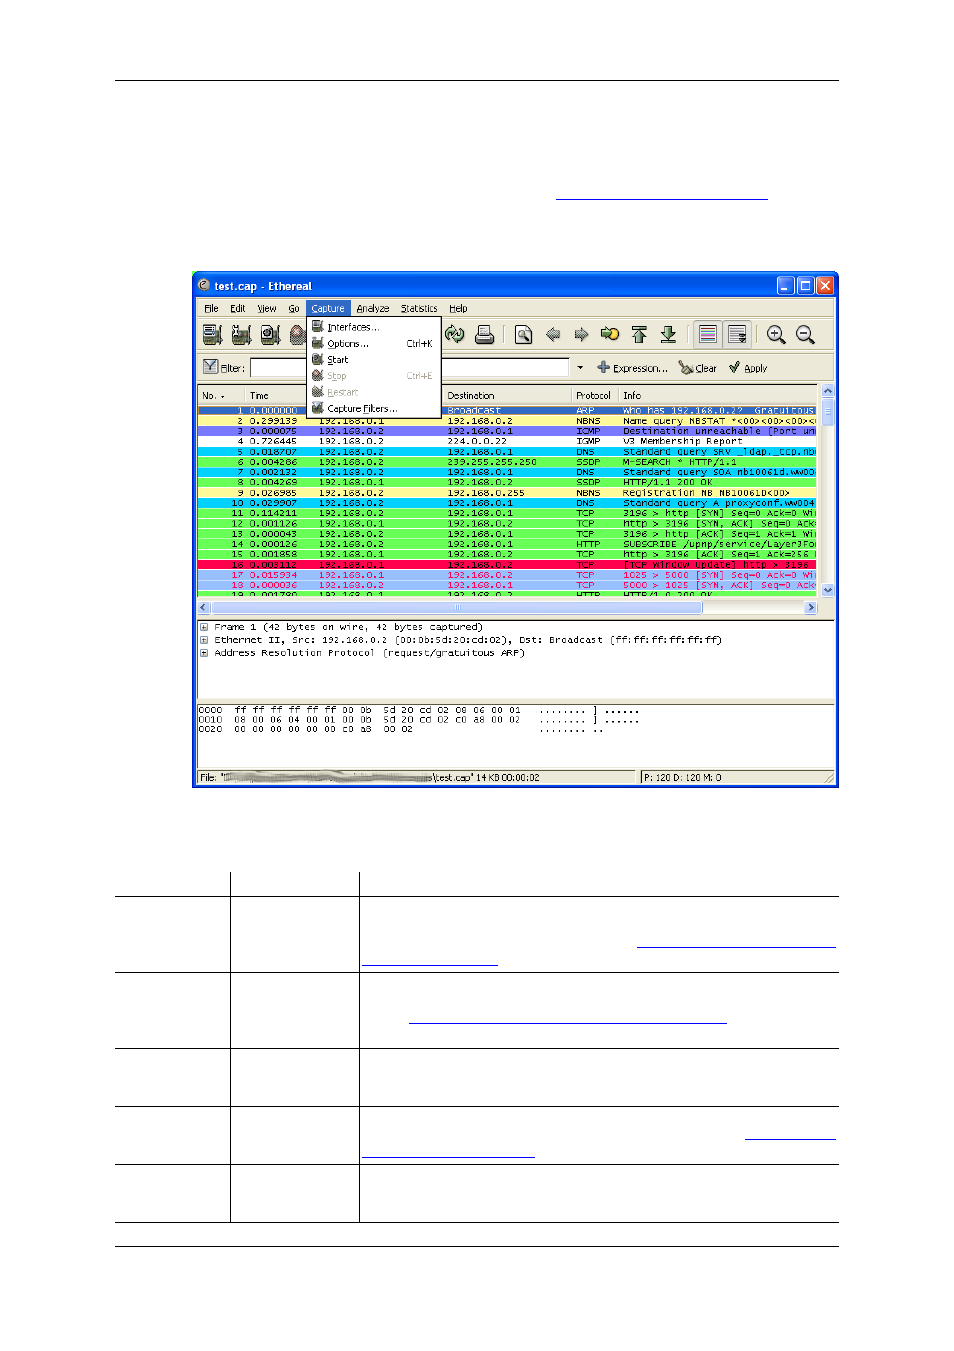Toggle colorize packet list icon
954x1351 pixels.
pos(708,335)
